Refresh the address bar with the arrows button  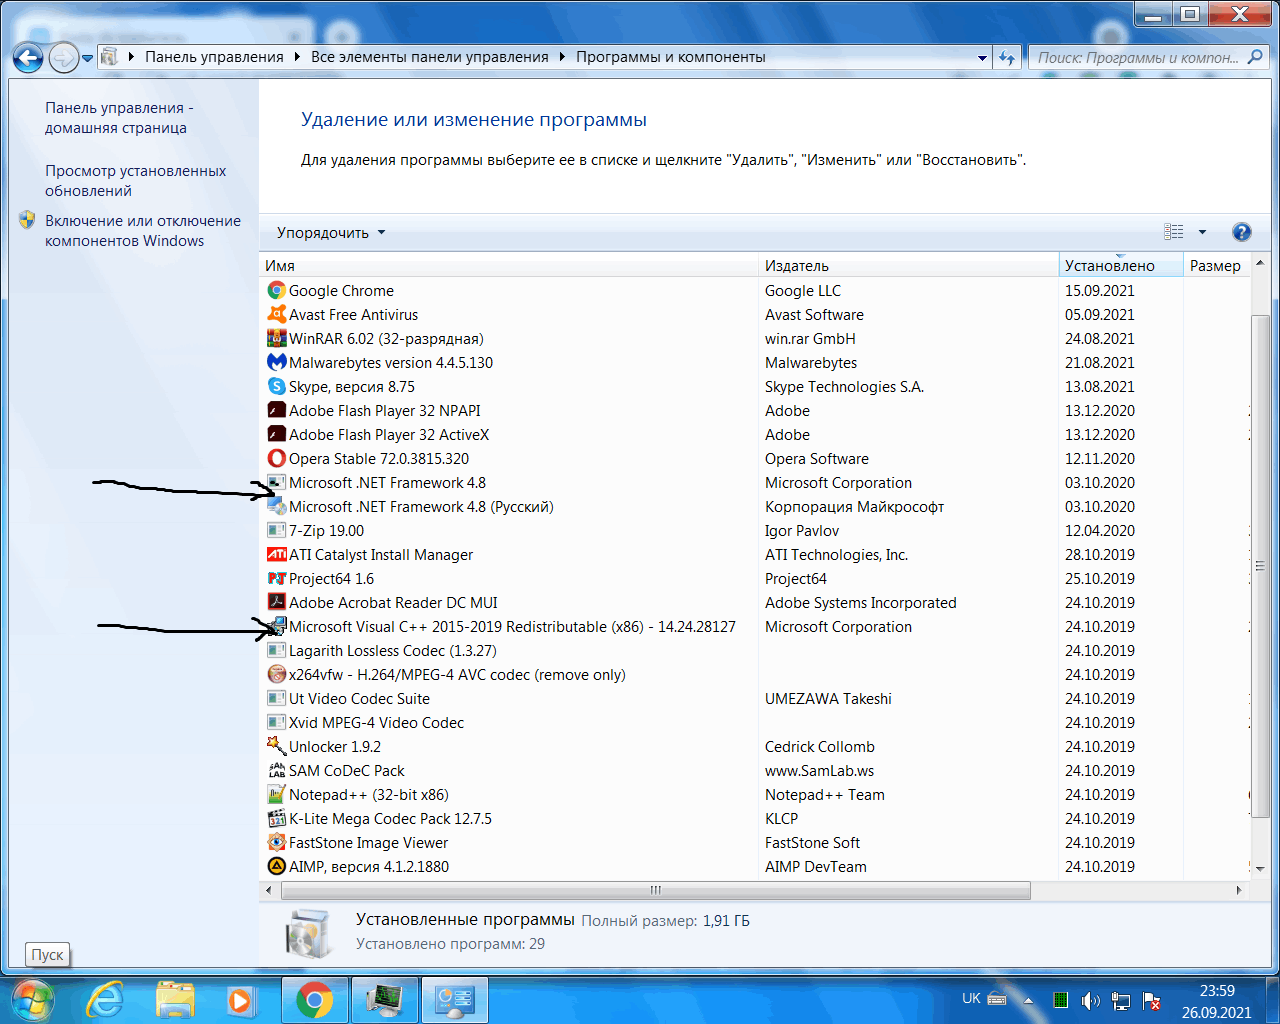[x=1007, y=57]
